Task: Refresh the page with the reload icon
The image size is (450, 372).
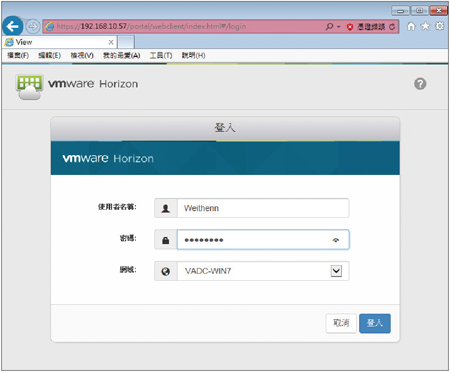Action: pos(392,27)
